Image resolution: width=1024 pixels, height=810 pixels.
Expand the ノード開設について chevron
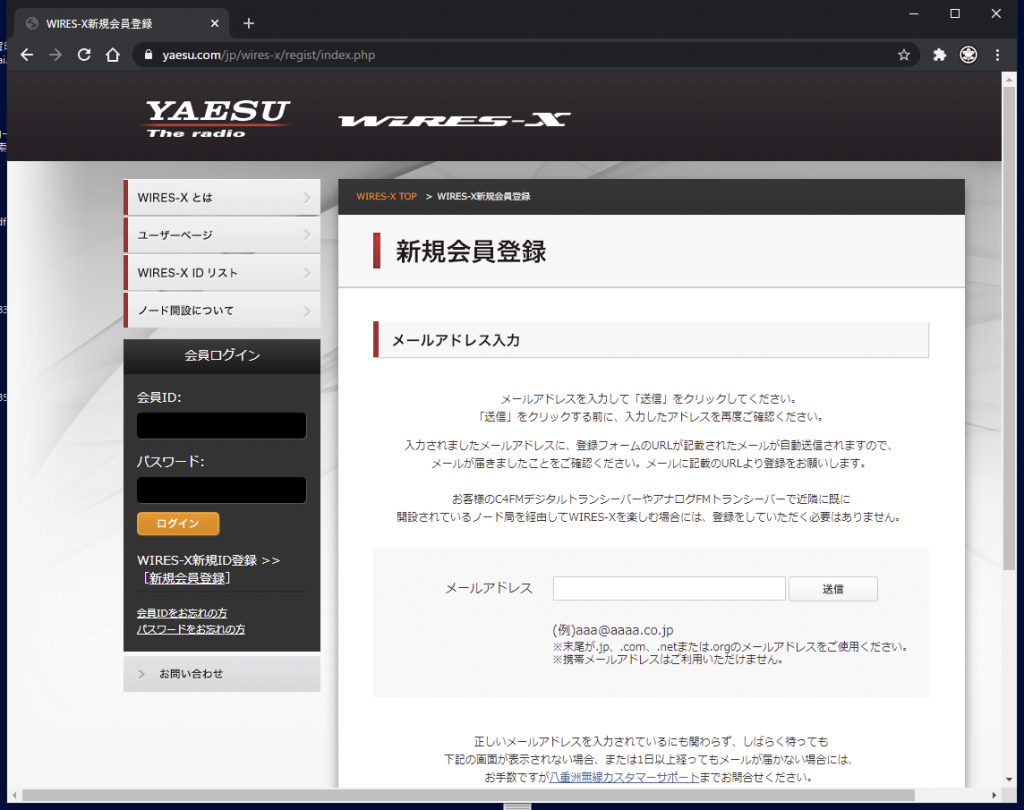click(308, 310)
